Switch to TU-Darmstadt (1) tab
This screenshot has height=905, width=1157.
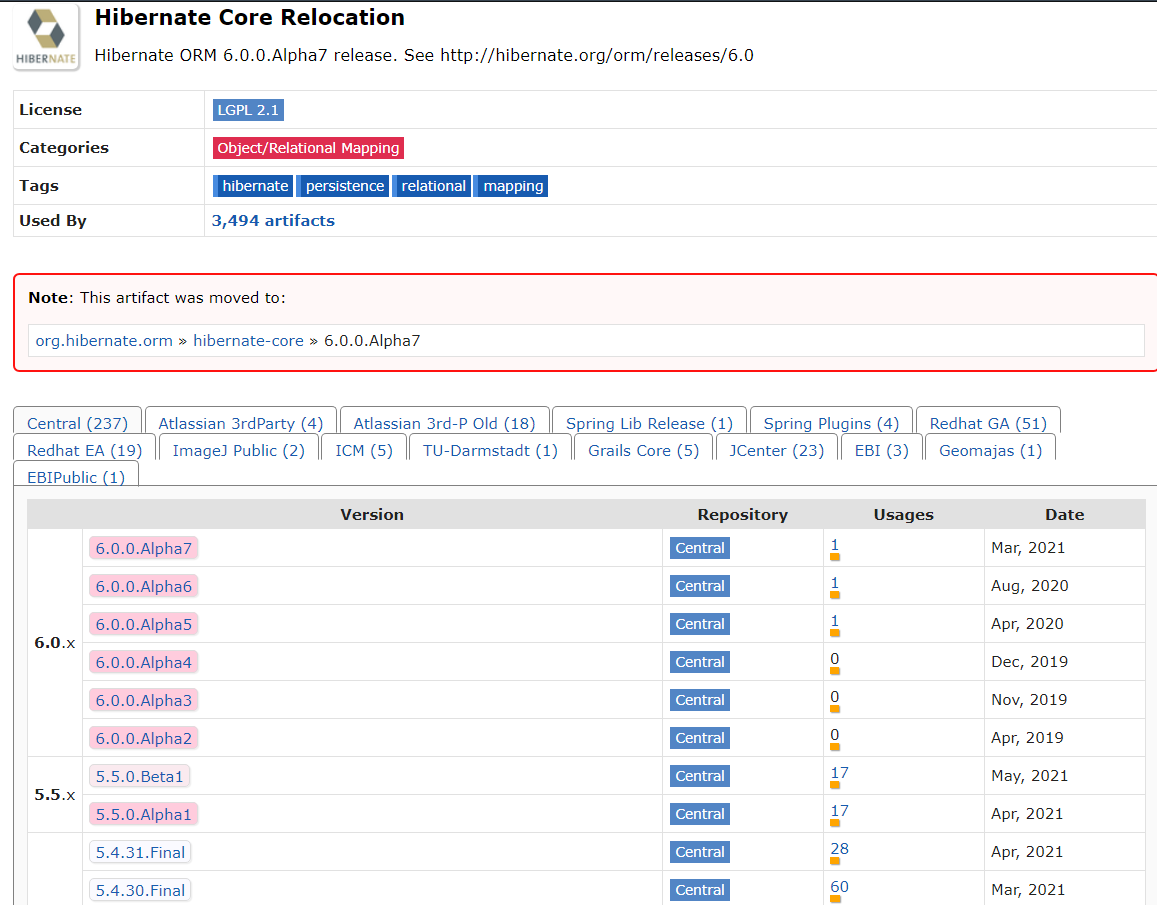pos(490,450)
